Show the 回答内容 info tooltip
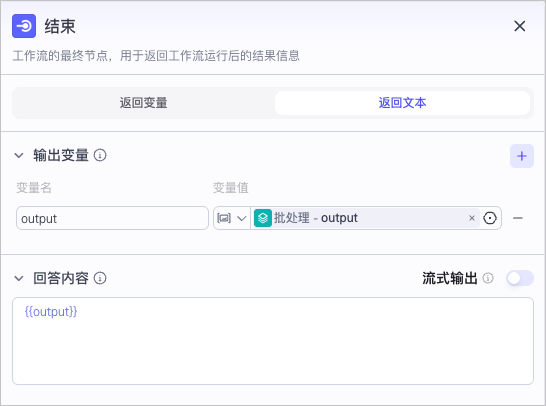The height and width of the screenshot is (406, 546). tap(100, 278)
